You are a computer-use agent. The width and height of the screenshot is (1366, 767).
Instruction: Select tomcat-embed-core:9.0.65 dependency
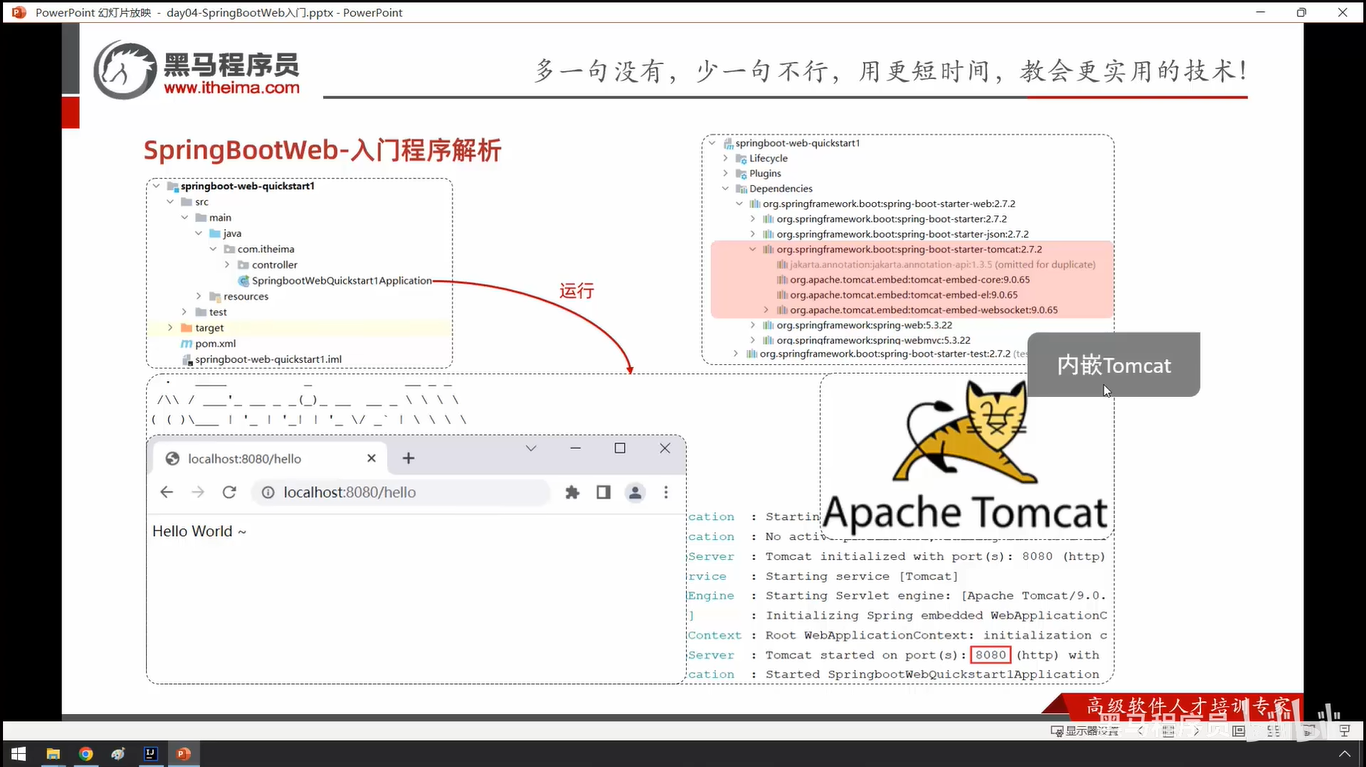(903, 280)
